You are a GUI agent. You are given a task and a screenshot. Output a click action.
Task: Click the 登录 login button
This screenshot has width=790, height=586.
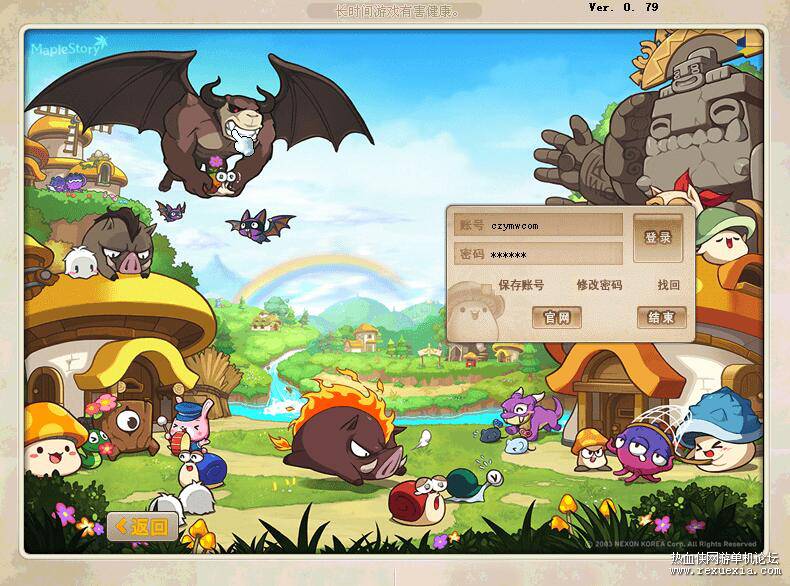(x=658, y=238)
